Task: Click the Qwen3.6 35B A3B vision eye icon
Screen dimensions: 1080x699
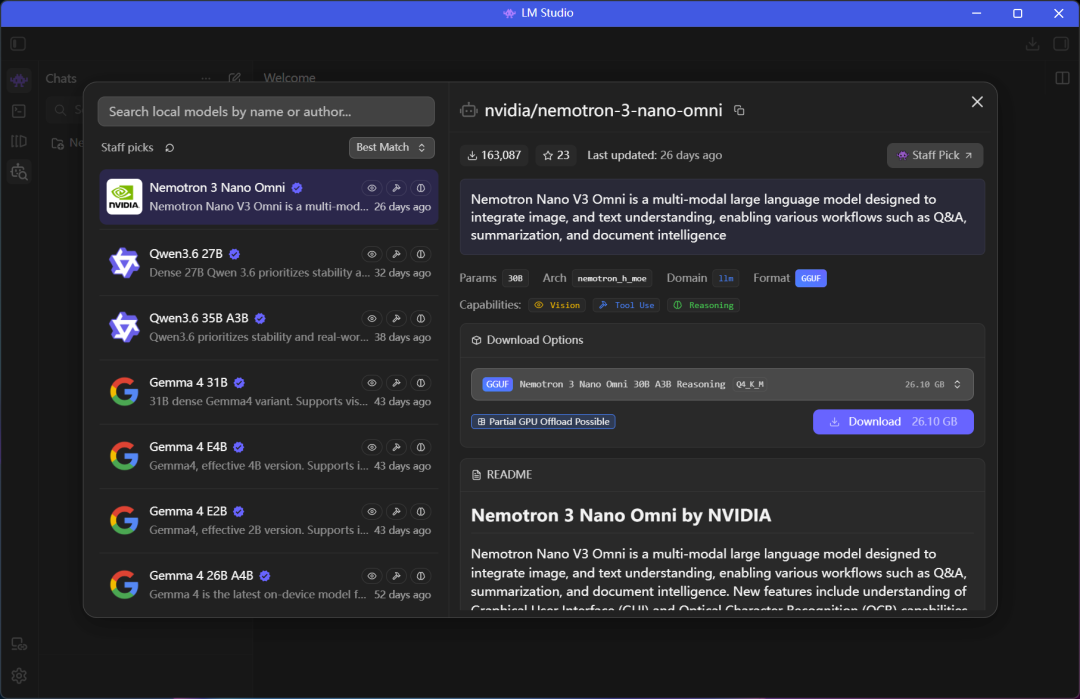Action: (x=371, y=318)
